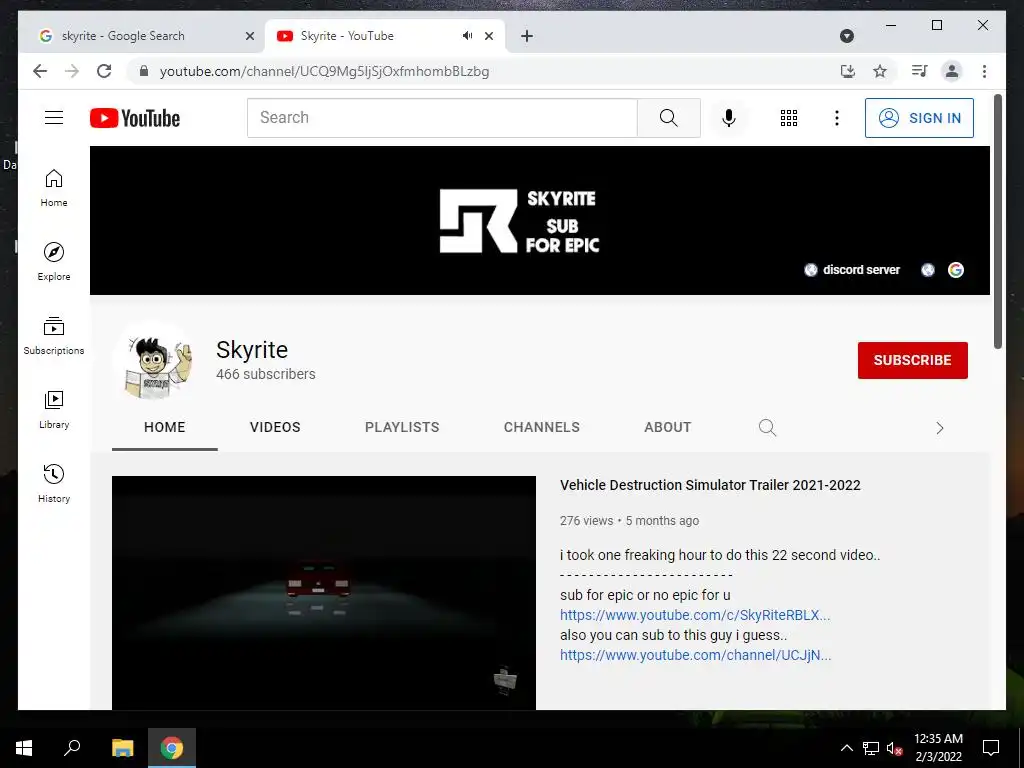Open Chrome three-dot menu
Viewport: 1024px width, 768px height.
[x=984, y=71]
